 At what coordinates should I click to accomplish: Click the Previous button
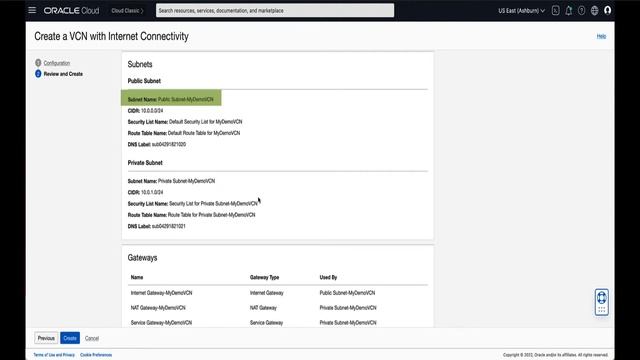pos(46,338)
